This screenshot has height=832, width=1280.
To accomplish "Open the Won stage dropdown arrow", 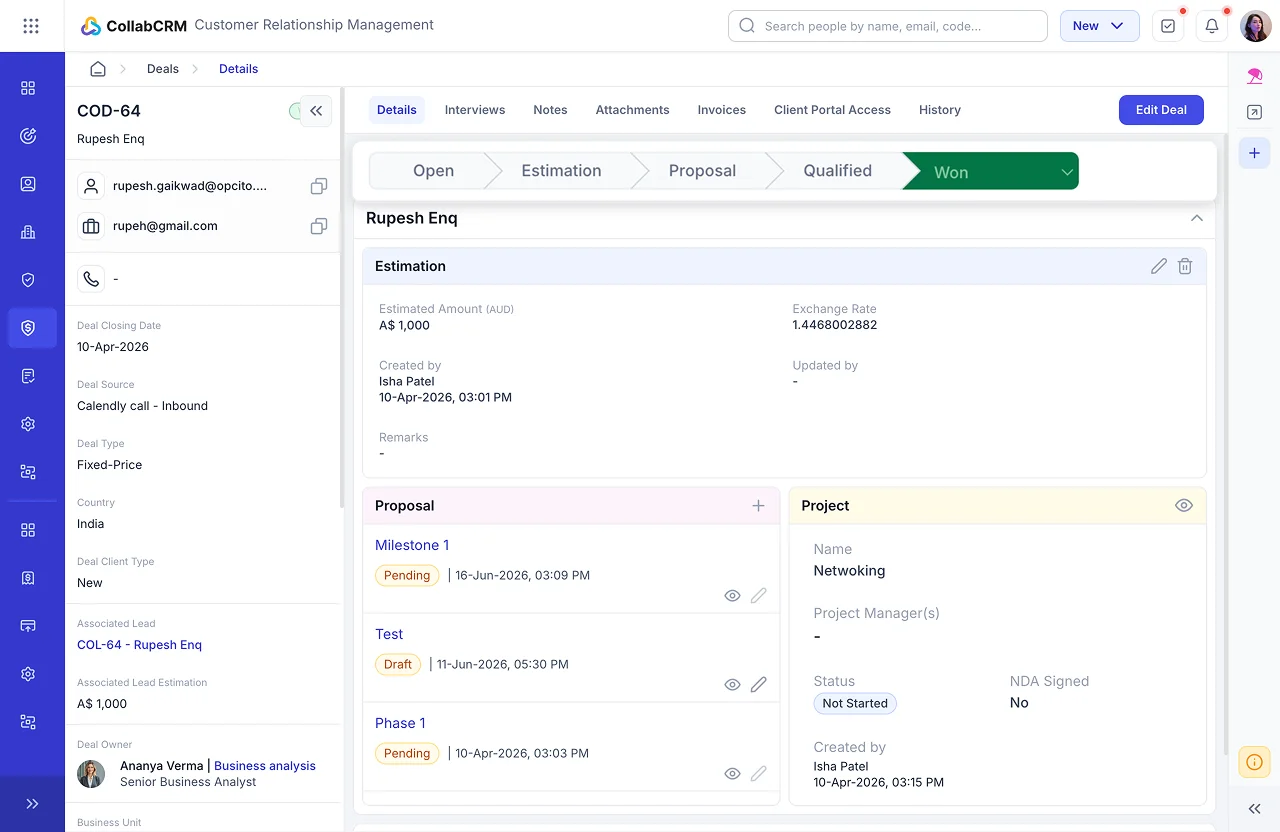I will coord(1067,172).
